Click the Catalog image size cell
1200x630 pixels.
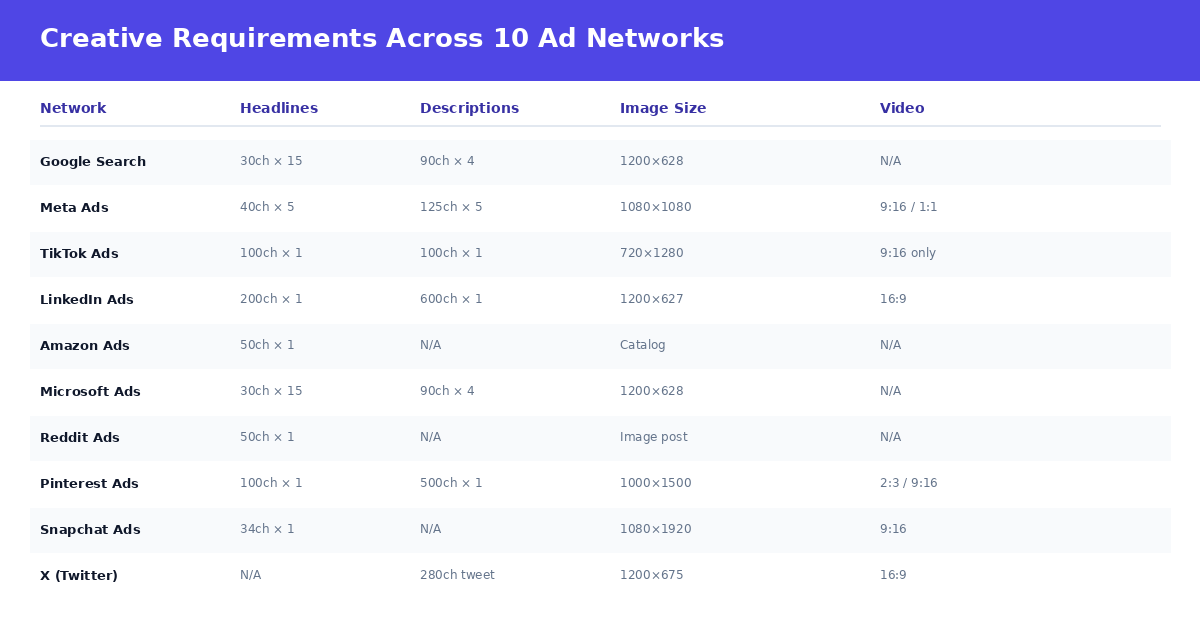pos(643,345)
